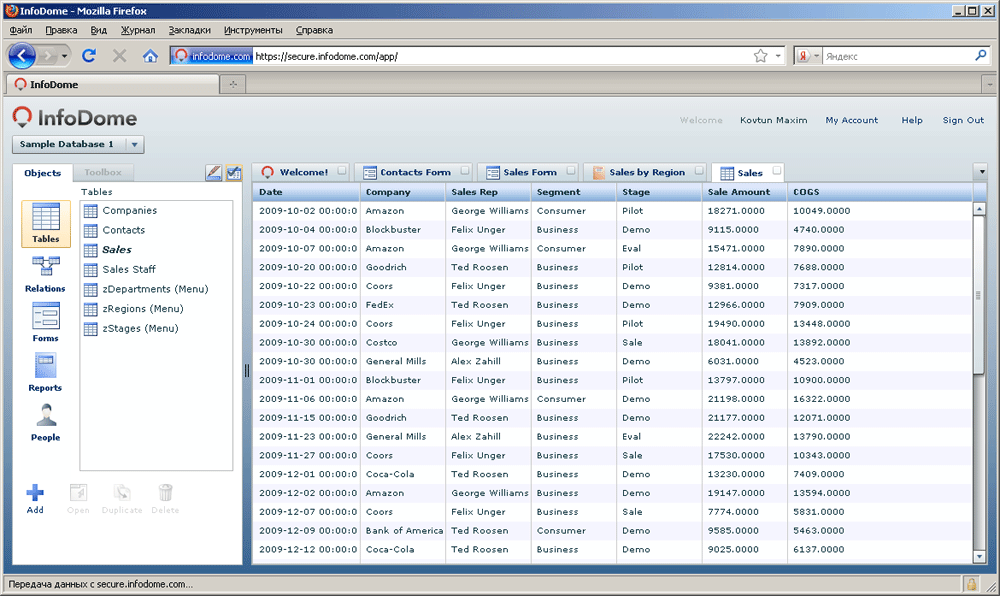Open the Reports object category

(x=45, y=372)
